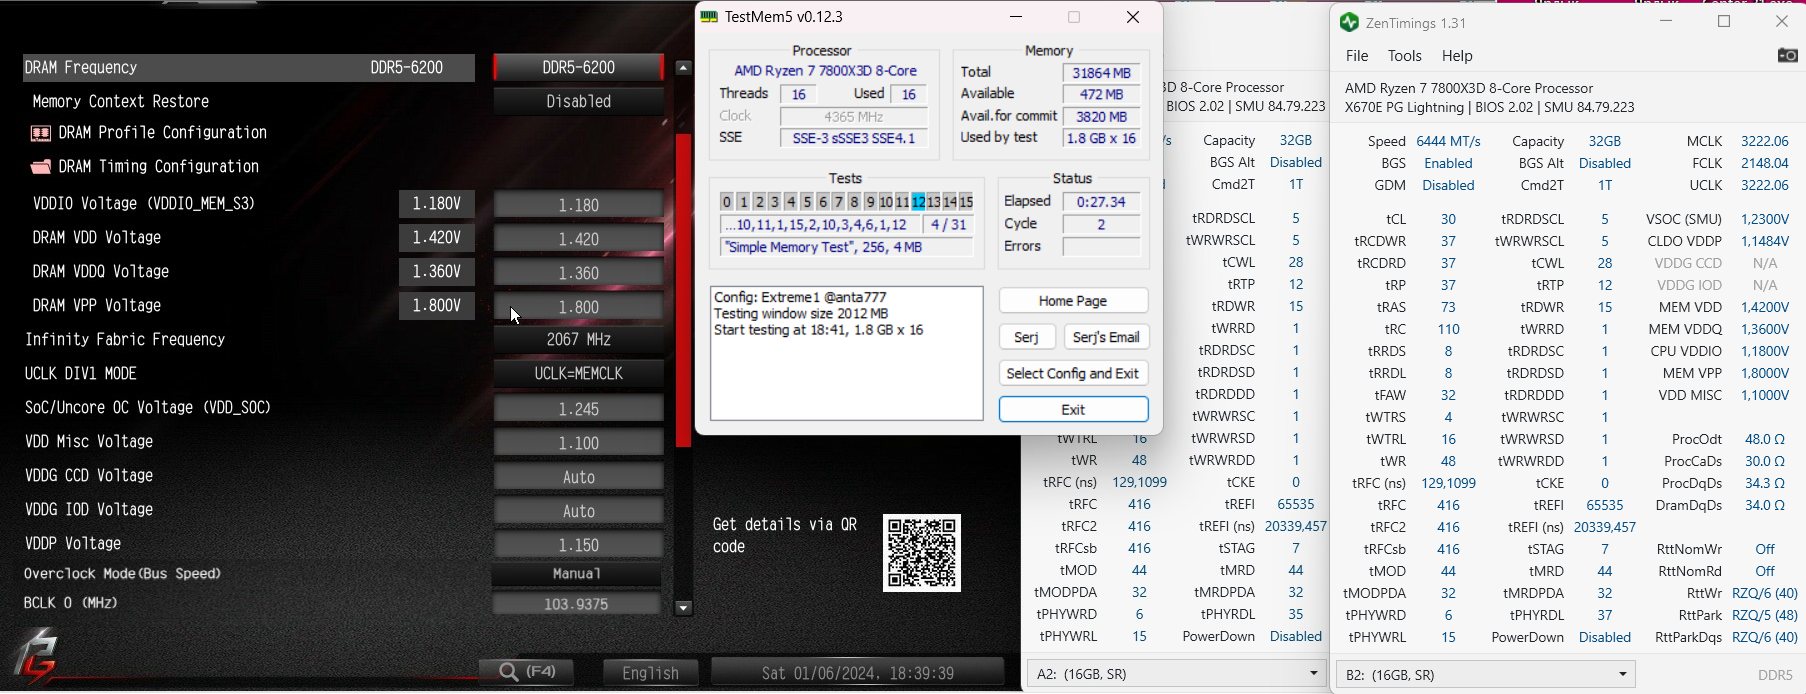Click ProcOdt 48.0 Ω value
Screen dimensions: 1806x694
click(1764, 439)
